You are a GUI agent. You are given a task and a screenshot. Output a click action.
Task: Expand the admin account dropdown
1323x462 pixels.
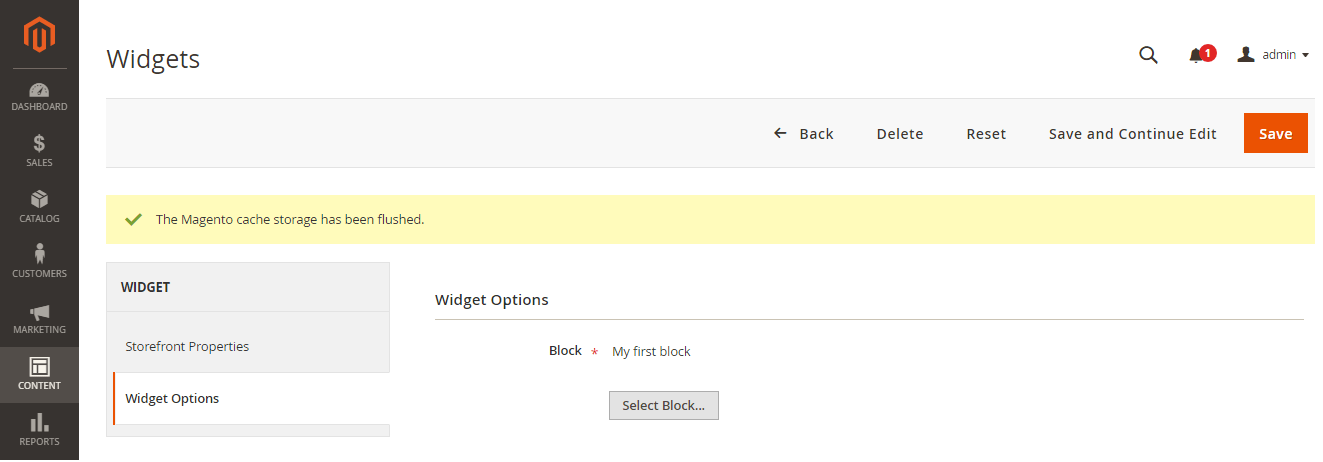pyautogui.click(x=1273, y=55)
